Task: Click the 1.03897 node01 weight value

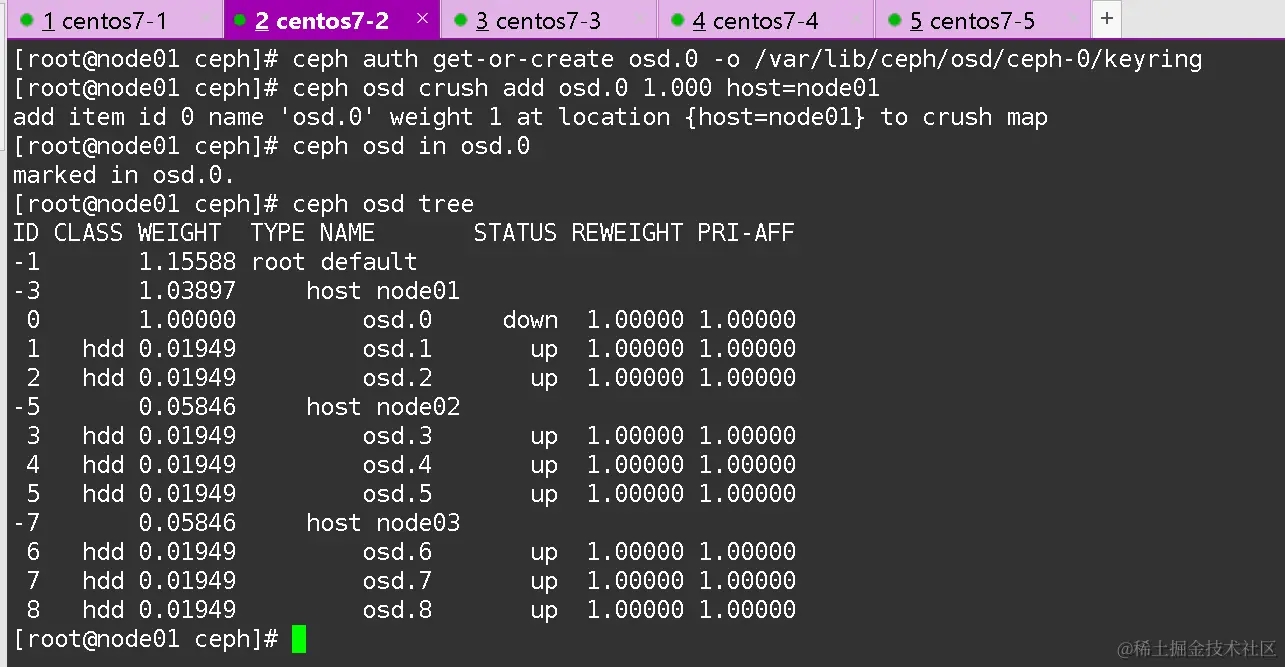Action: click(187, 291)
